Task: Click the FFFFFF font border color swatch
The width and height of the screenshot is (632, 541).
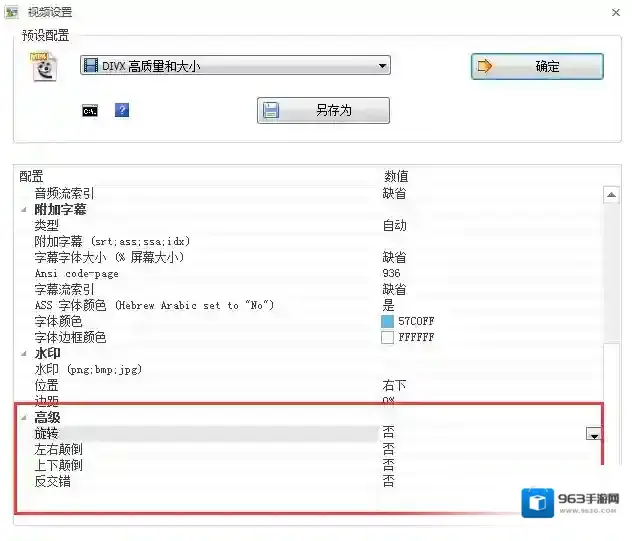Action: pos(388,338)
